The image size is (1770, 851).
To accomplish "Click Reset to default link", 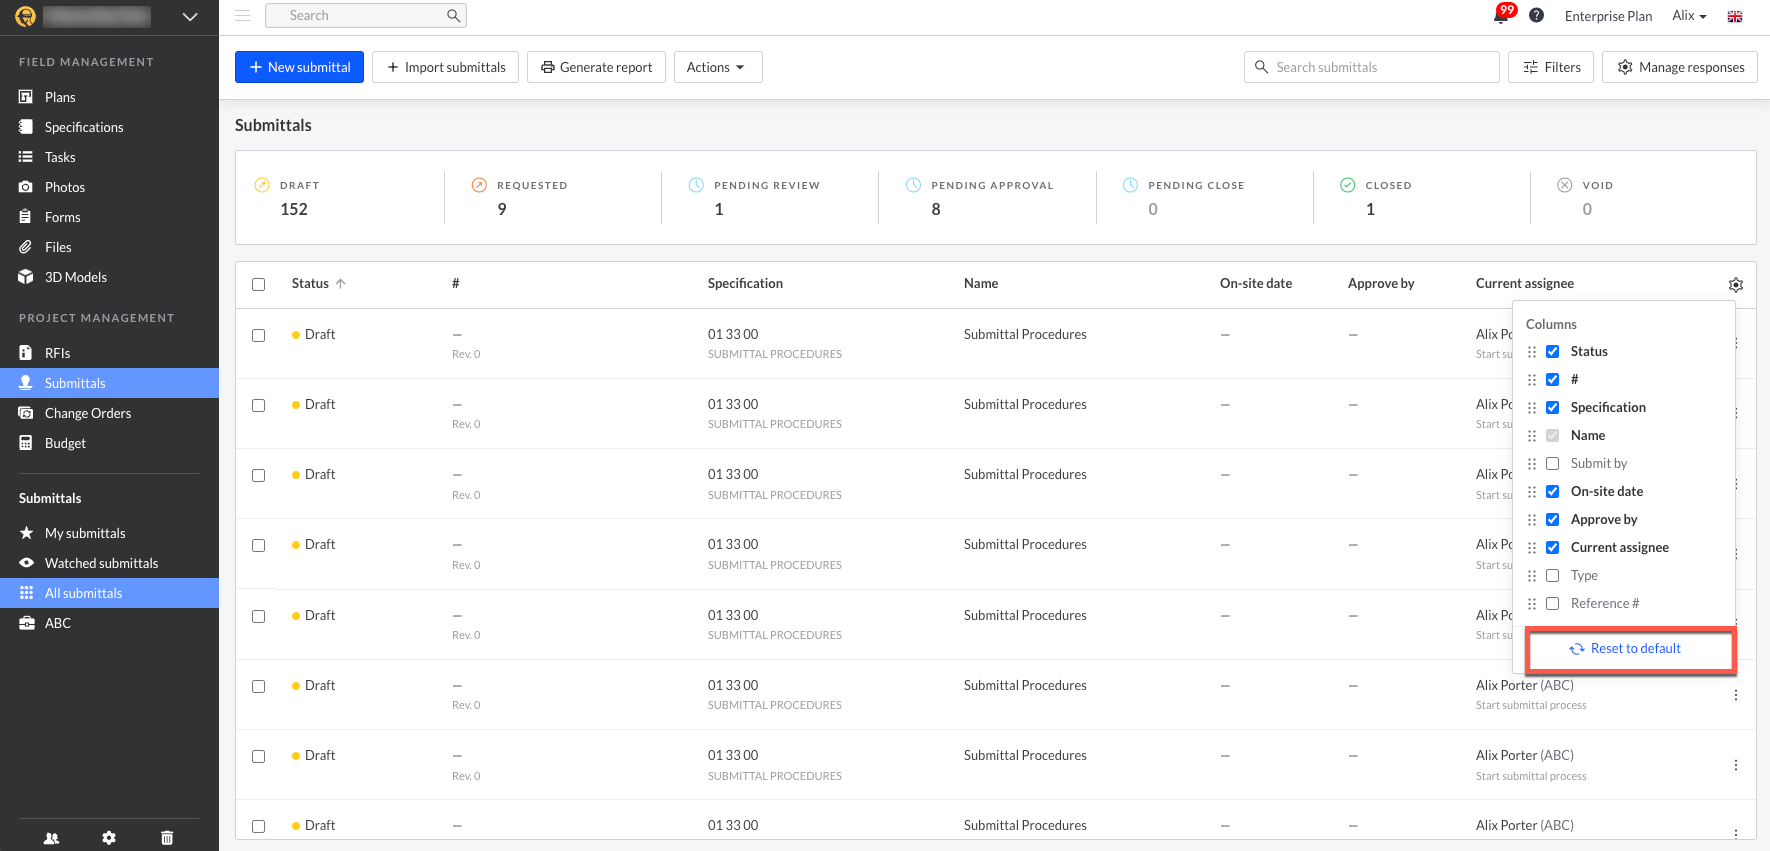I will coord(1625,649).
